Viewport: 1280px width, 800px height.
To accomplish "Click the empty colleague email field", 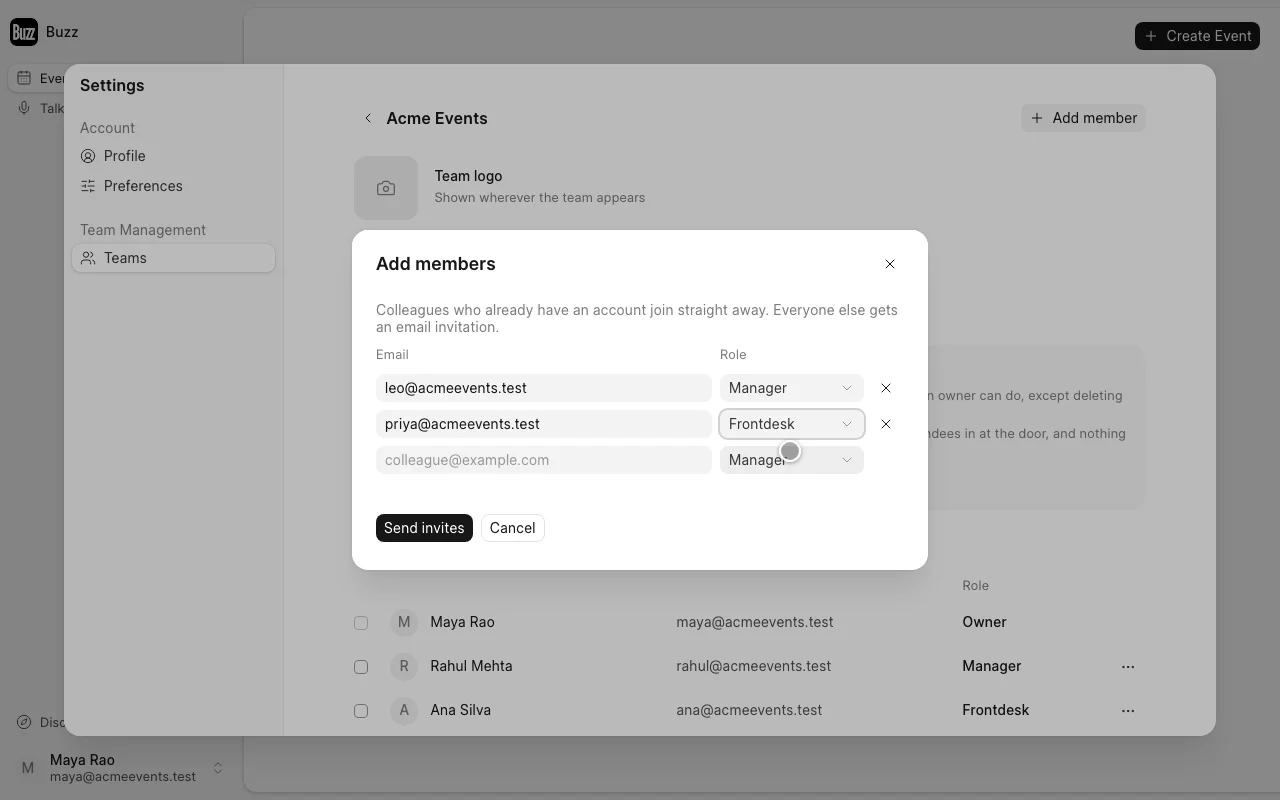I will 544,460.
